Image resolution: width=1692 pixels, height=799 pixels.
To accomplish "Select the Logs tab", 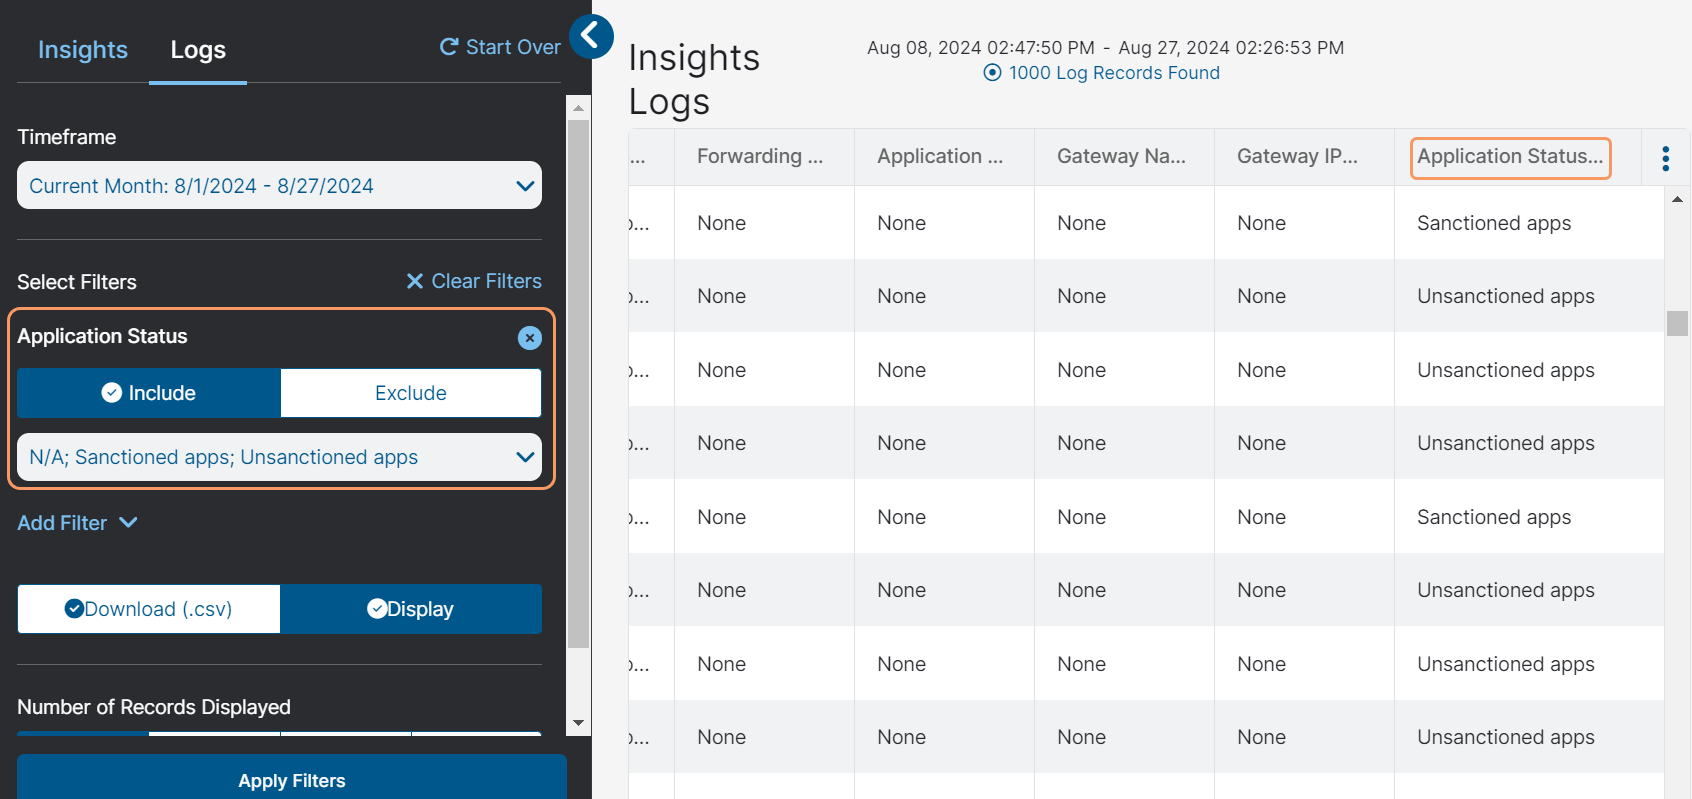I will pyautogui.click(x=198, y=50).
